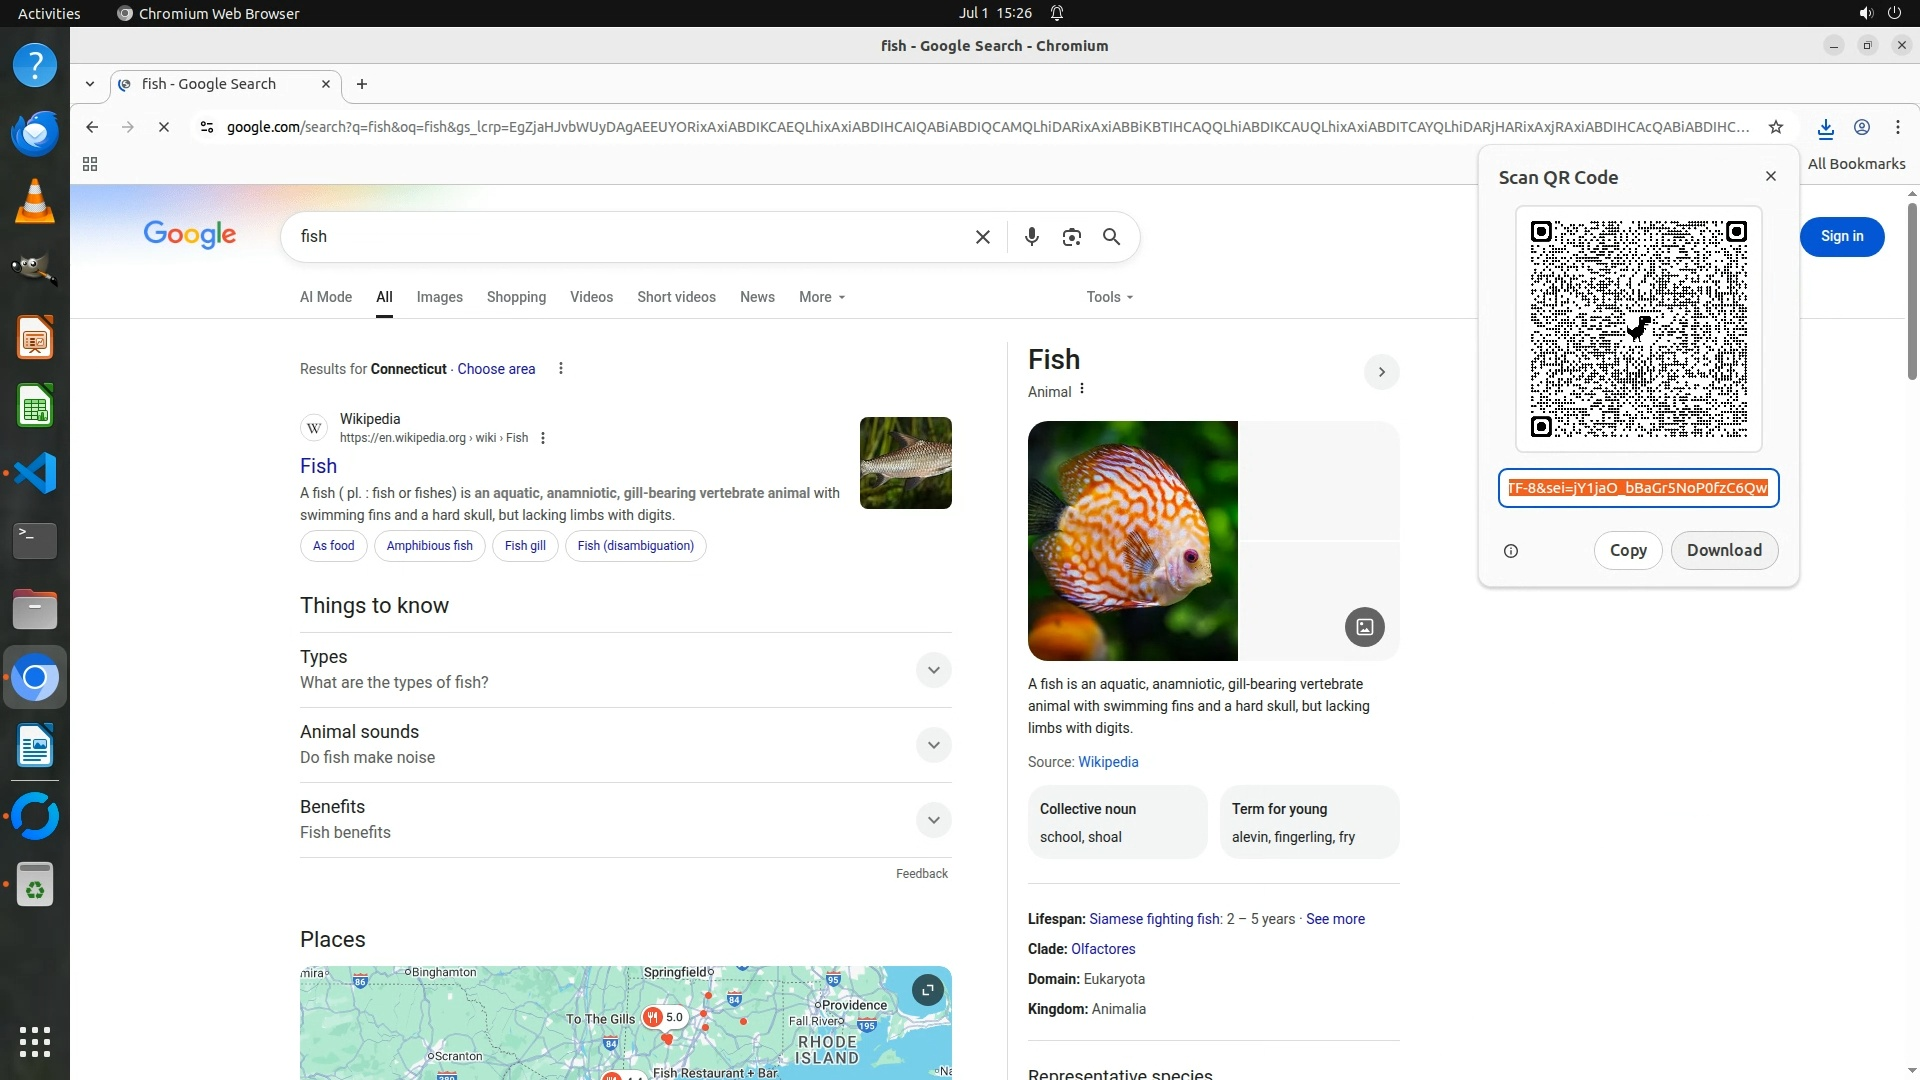This screenshot has width=1920, height=1080.
Task: Switch to the News tab
Action: pyautogui.click(x=756, y=297)
